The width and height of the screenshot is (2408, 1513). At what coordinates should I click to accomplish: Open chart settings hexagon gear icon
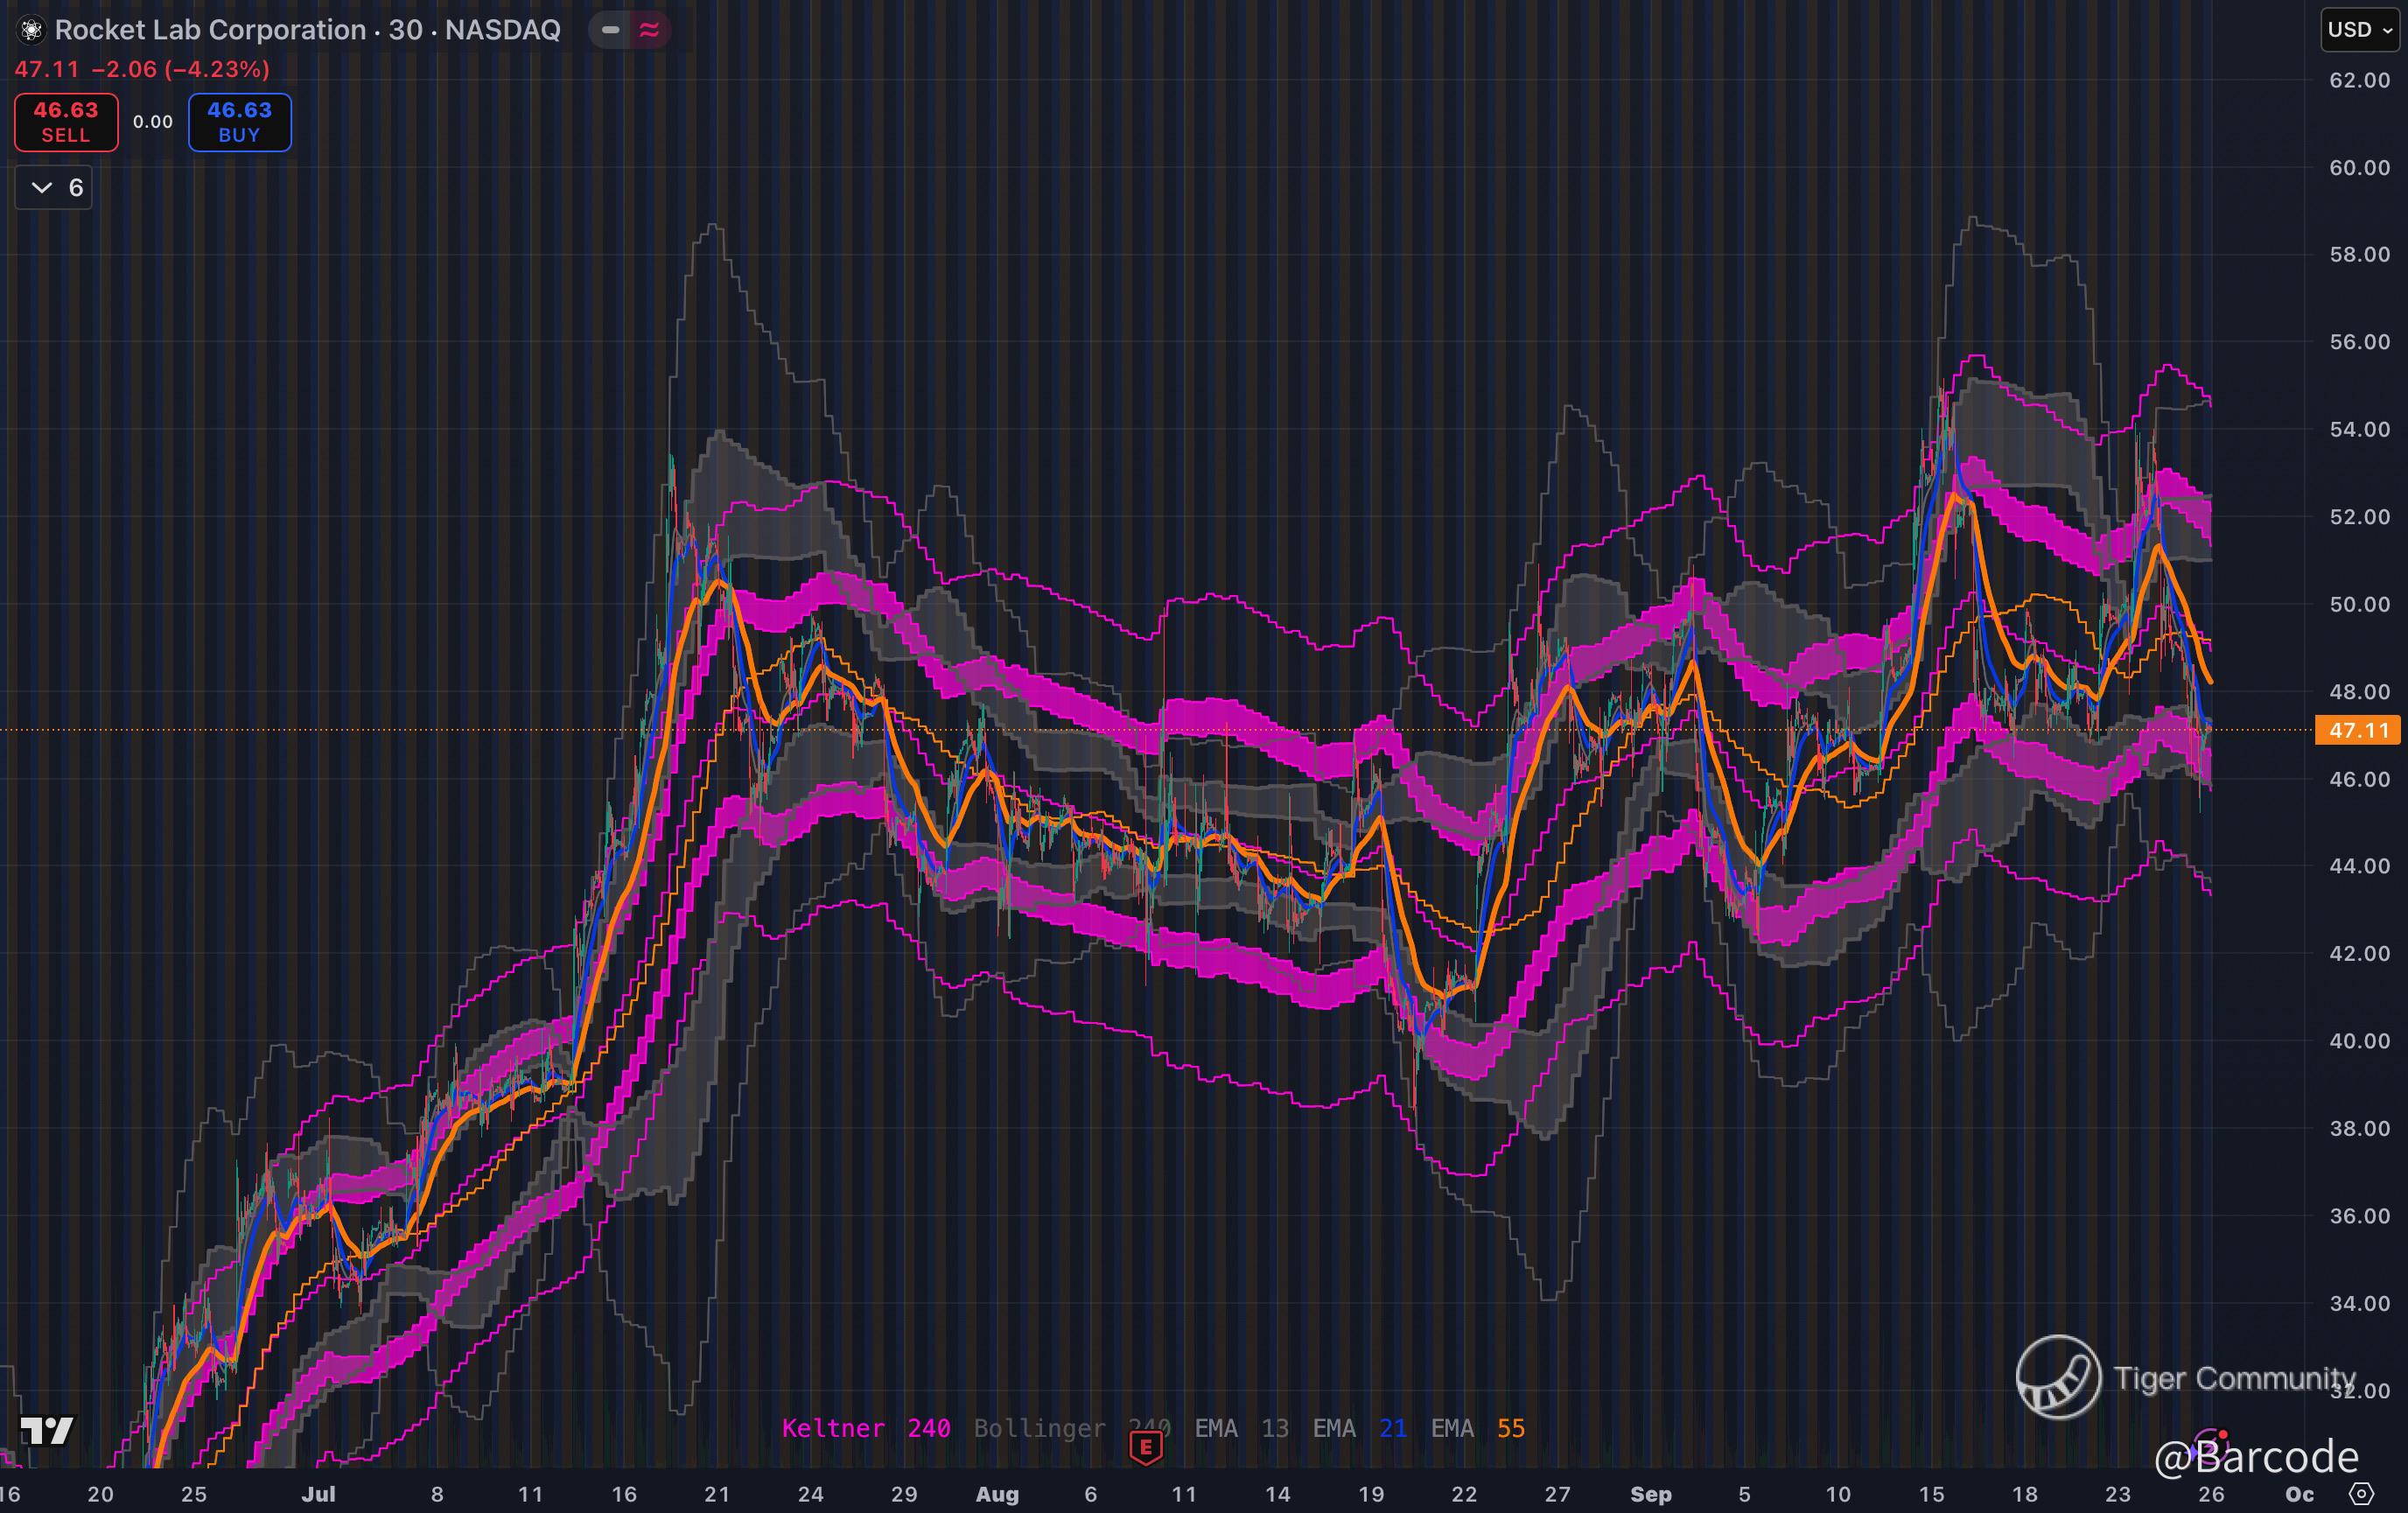click(2361, 1494)
